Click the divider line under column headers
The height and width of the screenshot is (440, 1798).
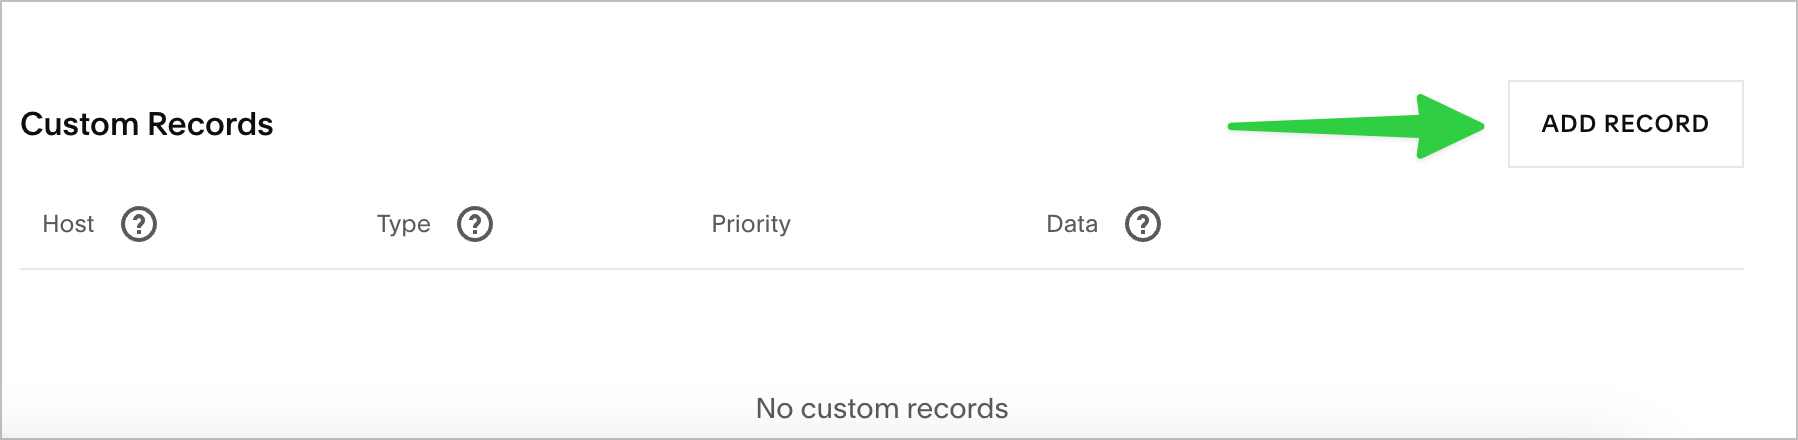pos(882,269)
